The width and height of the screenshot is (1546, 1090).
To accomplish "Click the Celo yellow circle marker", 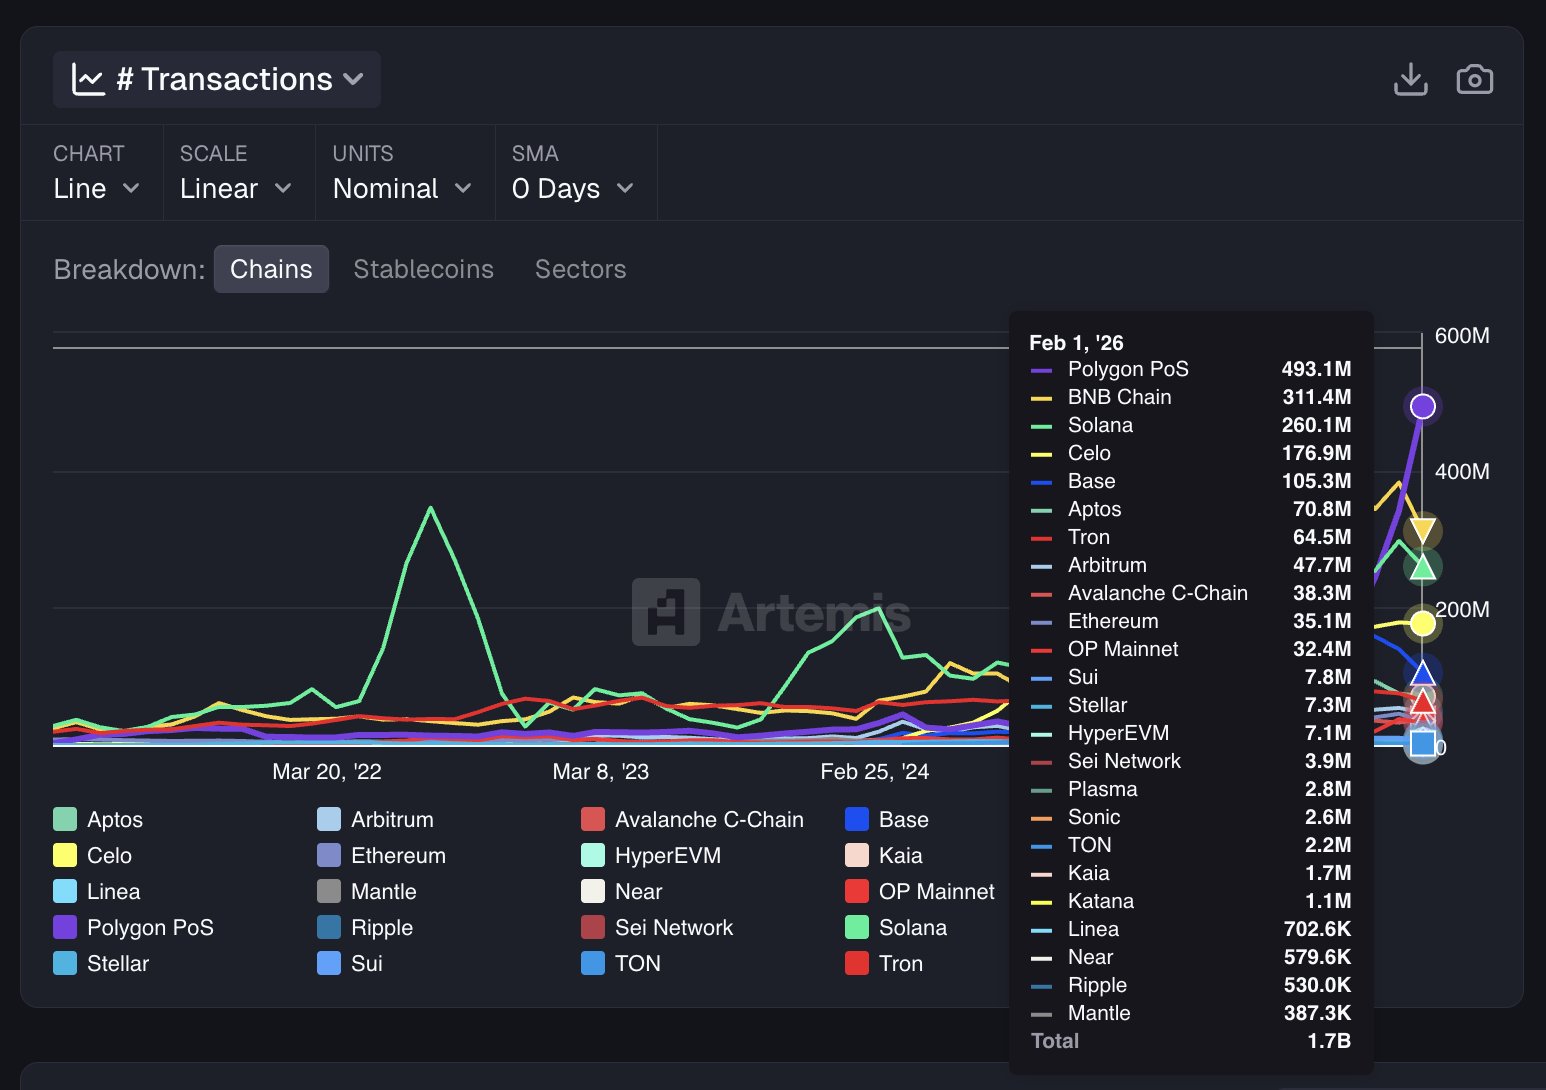I will coord(1422,624).
